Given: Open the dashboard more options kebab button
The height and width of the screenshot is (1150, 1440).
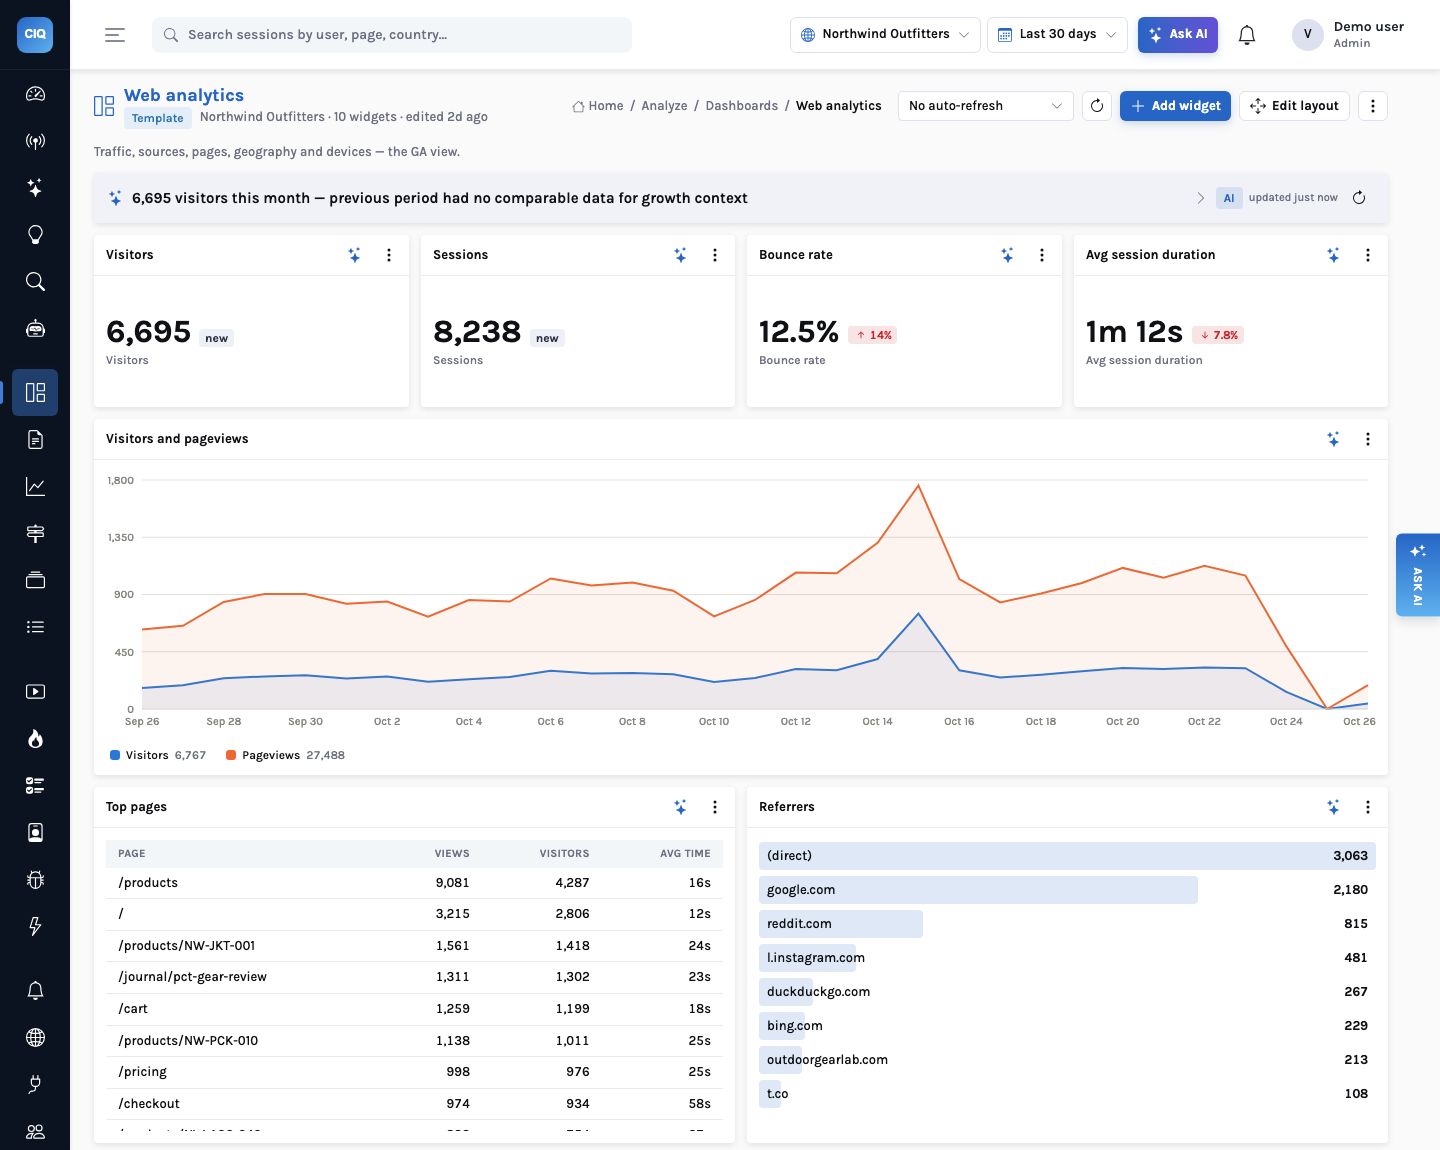Looking at the screenshot, I should (x=1373, y=106).
